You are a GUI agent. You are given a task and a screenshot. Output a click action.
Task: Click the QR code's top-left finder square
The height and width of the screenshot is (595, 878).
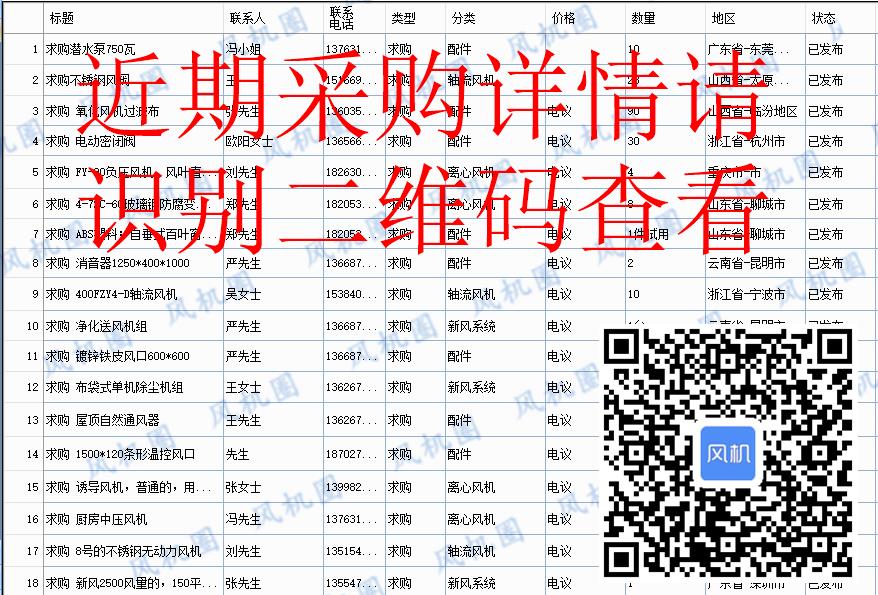click(625, 349)
